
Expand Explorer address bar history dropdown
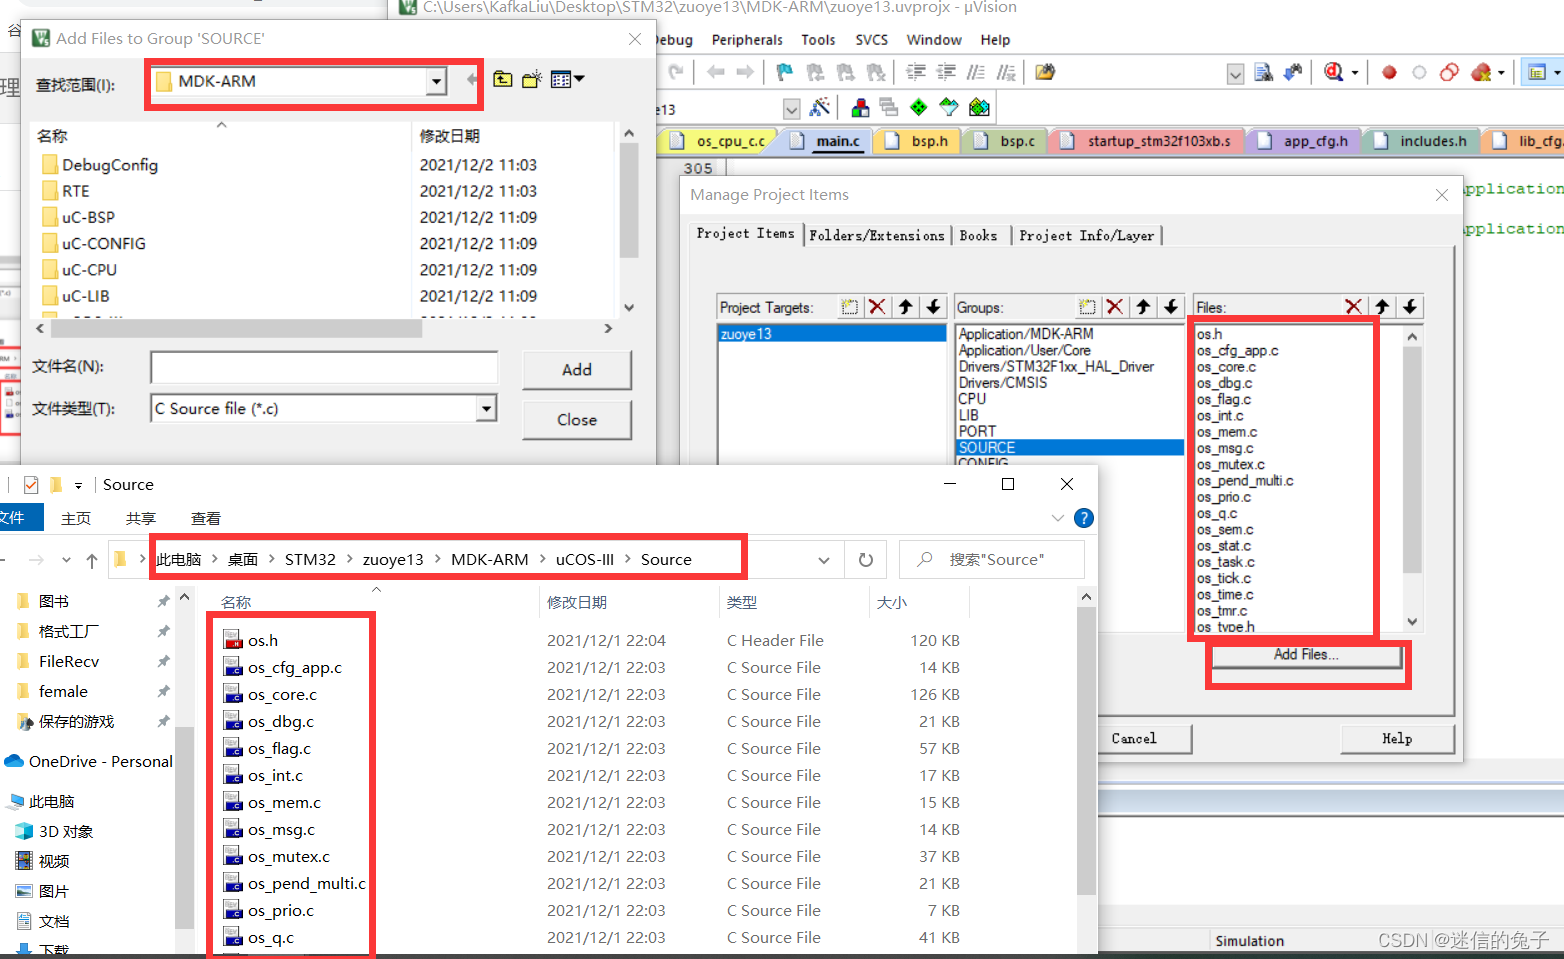pos(824,560)
